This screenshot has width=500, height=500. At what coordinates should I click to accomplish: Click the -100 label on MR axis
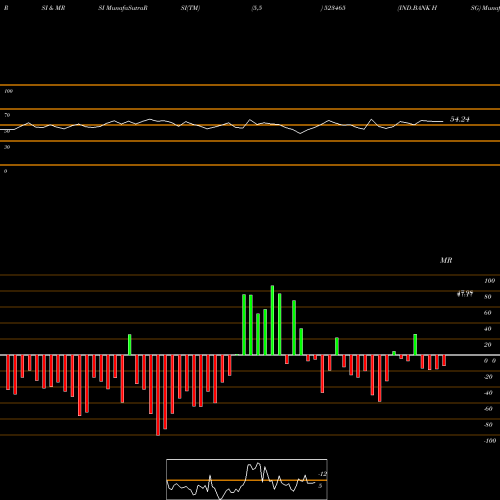click(490, 441)
